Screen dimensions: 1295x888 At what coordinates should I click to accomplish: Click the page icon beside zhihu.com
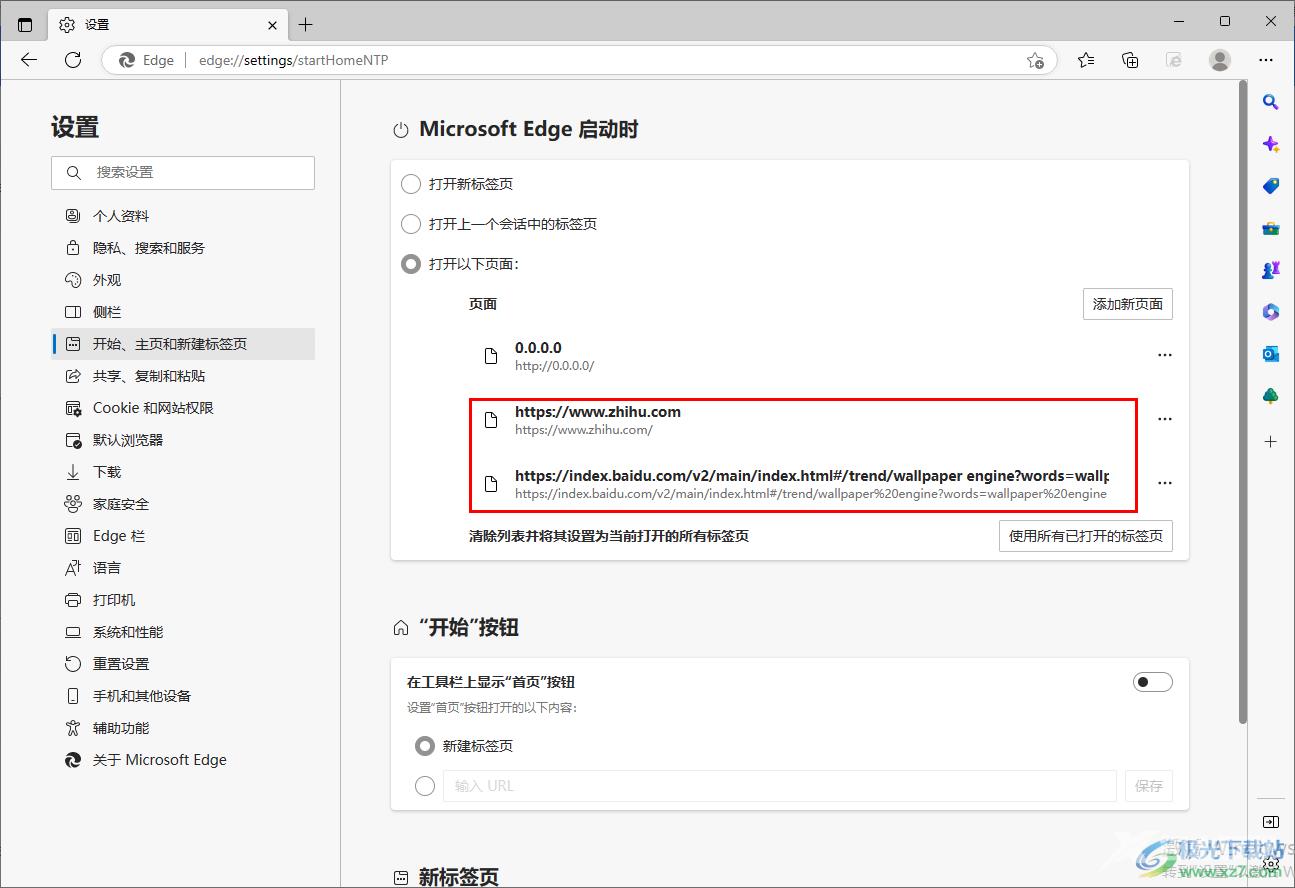click(x=491, y=420)
